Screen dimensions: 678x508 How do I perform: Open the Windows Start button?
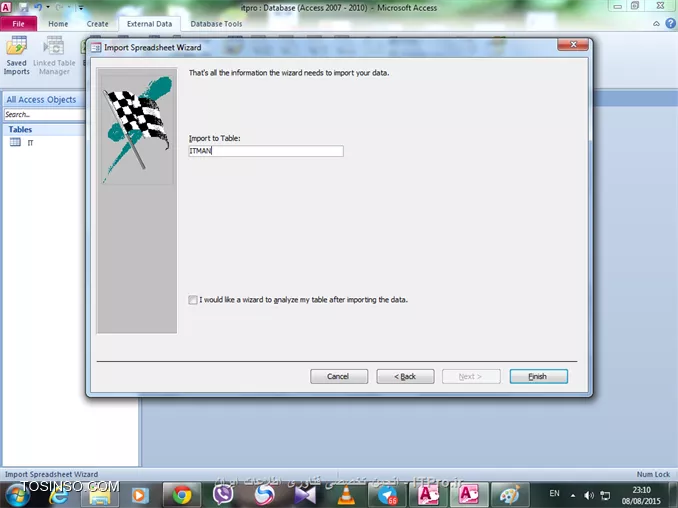(17, 495)
